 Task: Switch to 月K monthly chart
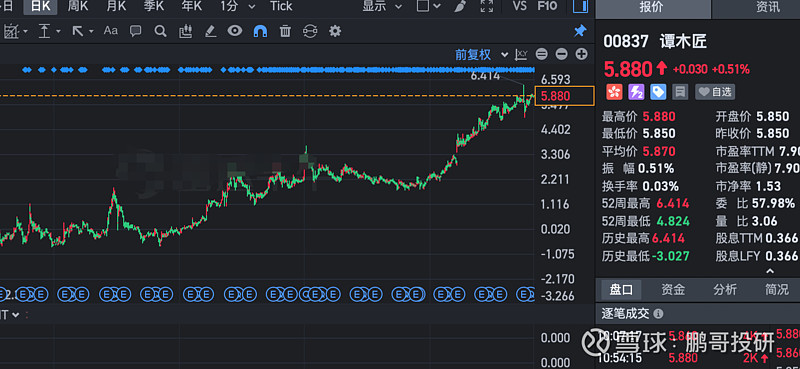[x=116, y=7]
